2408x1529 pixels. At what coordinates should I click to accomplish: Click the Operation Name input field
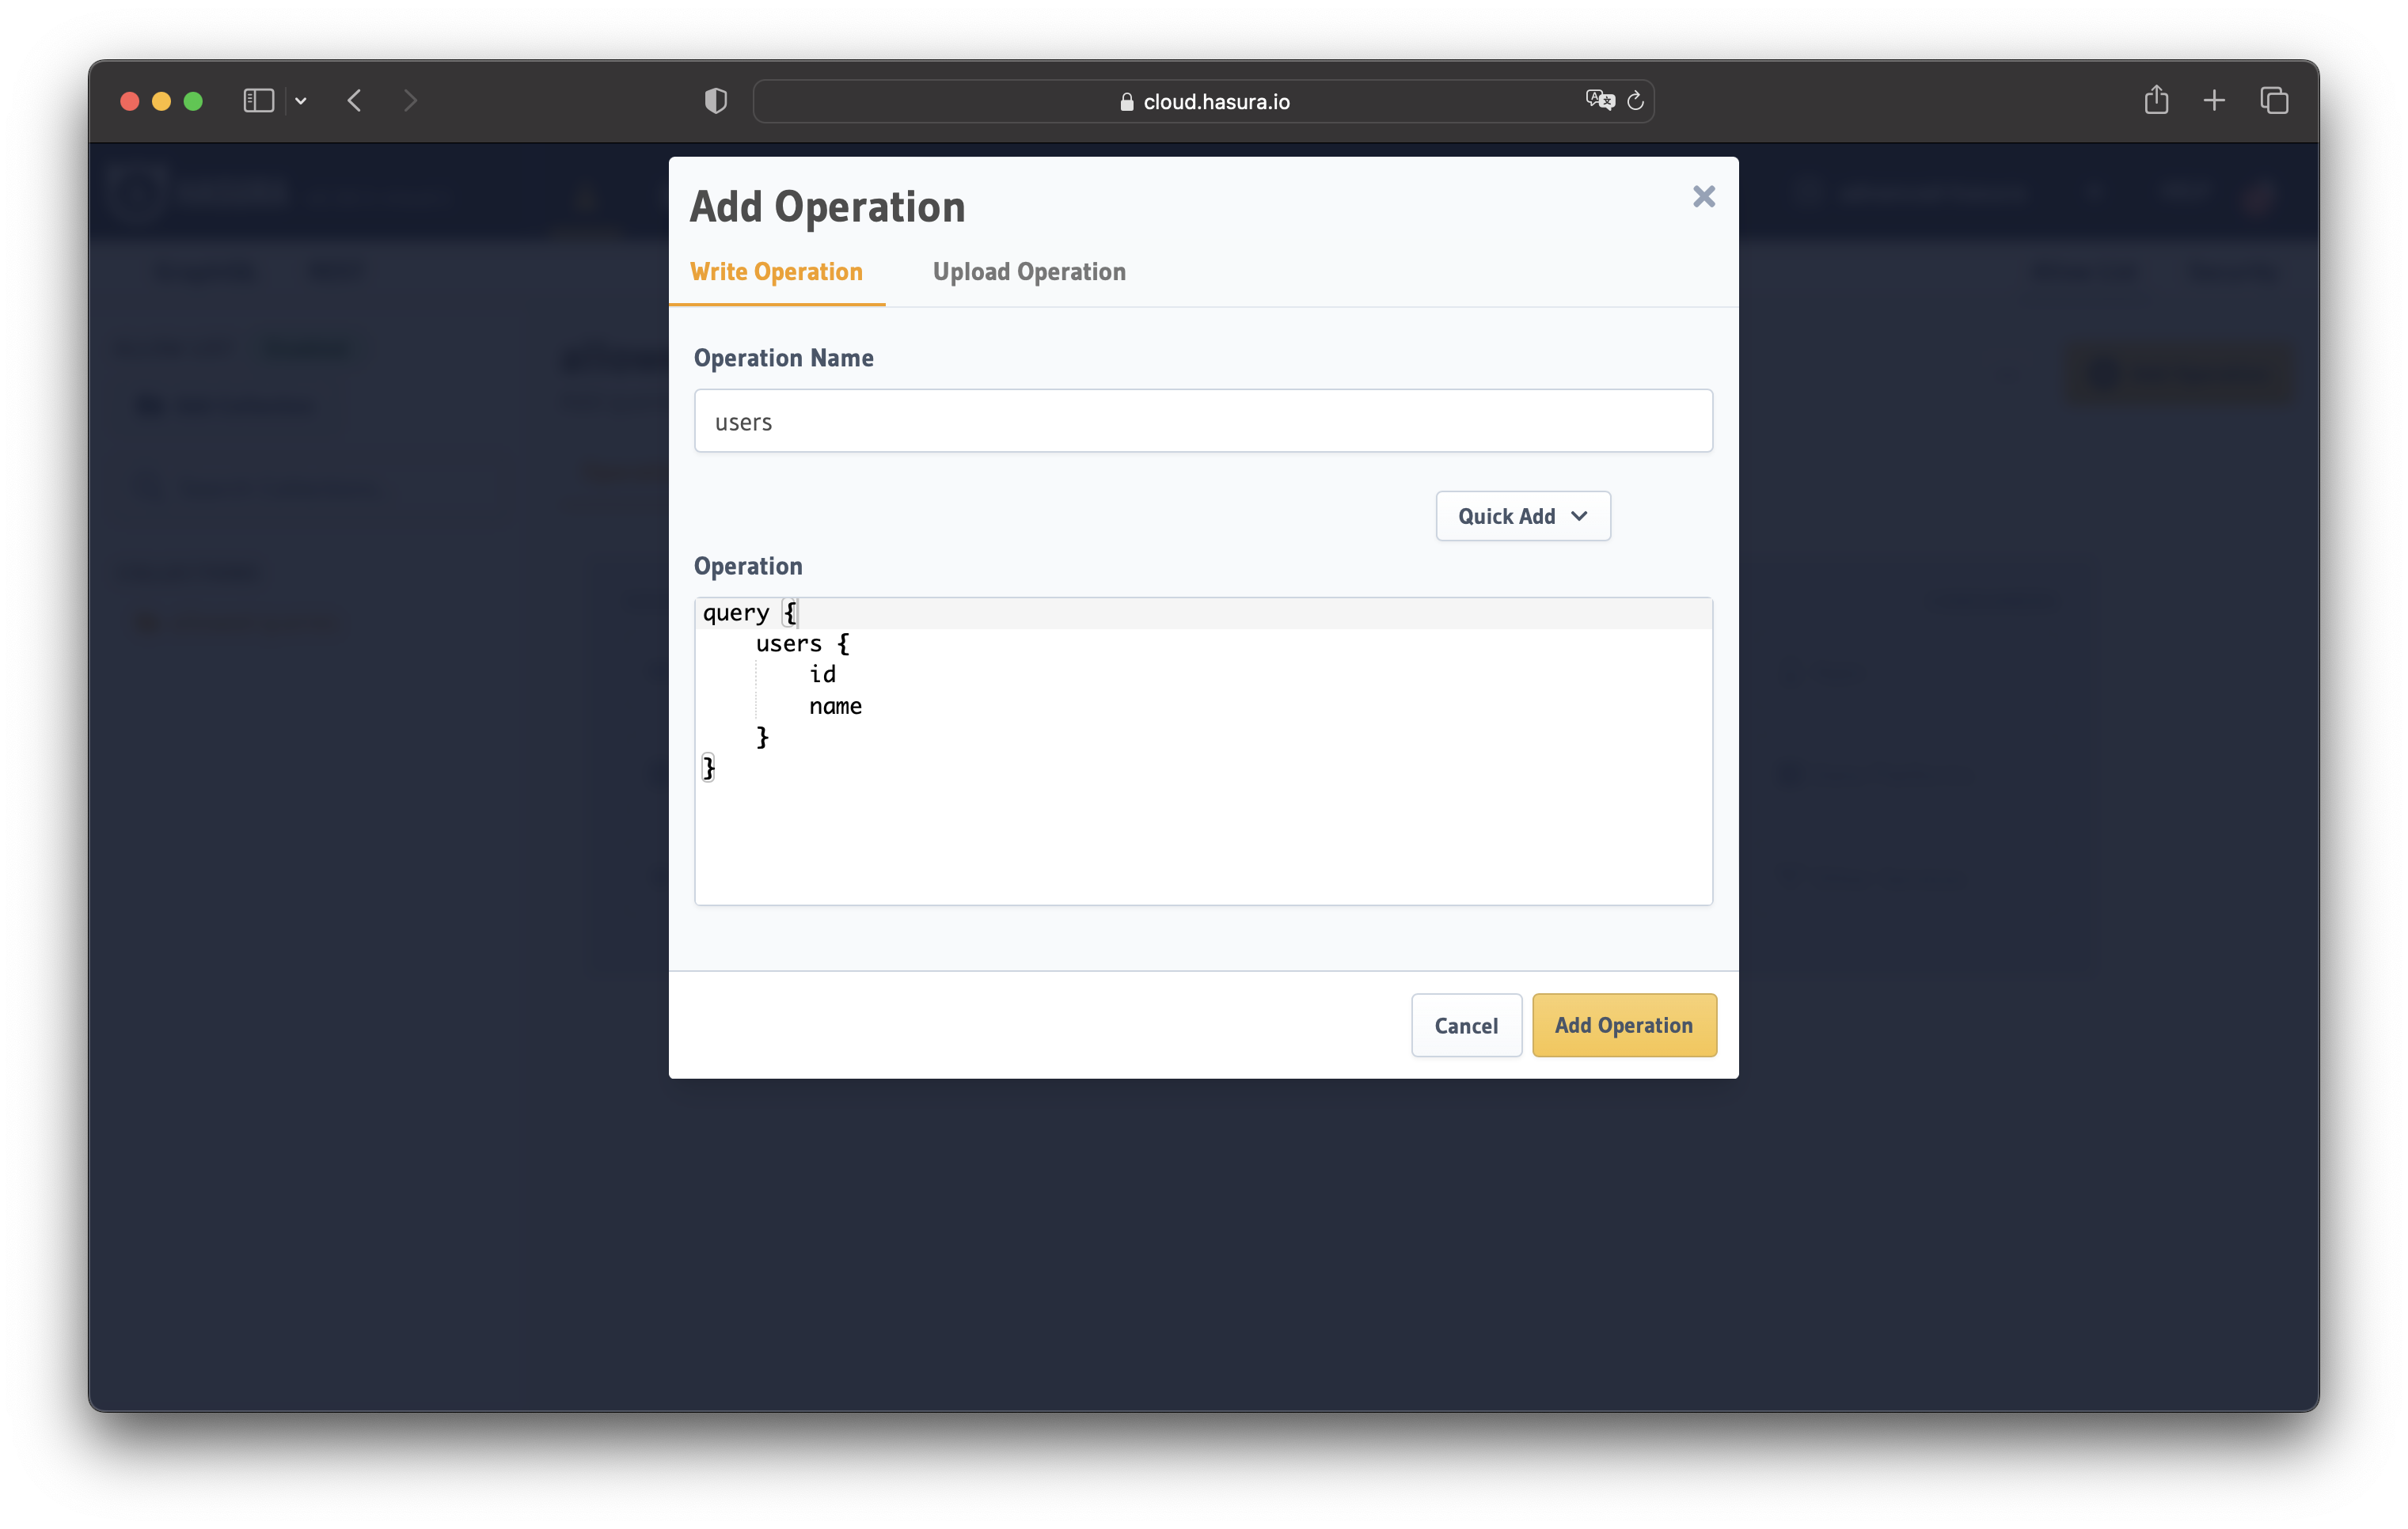(1204, 421)
